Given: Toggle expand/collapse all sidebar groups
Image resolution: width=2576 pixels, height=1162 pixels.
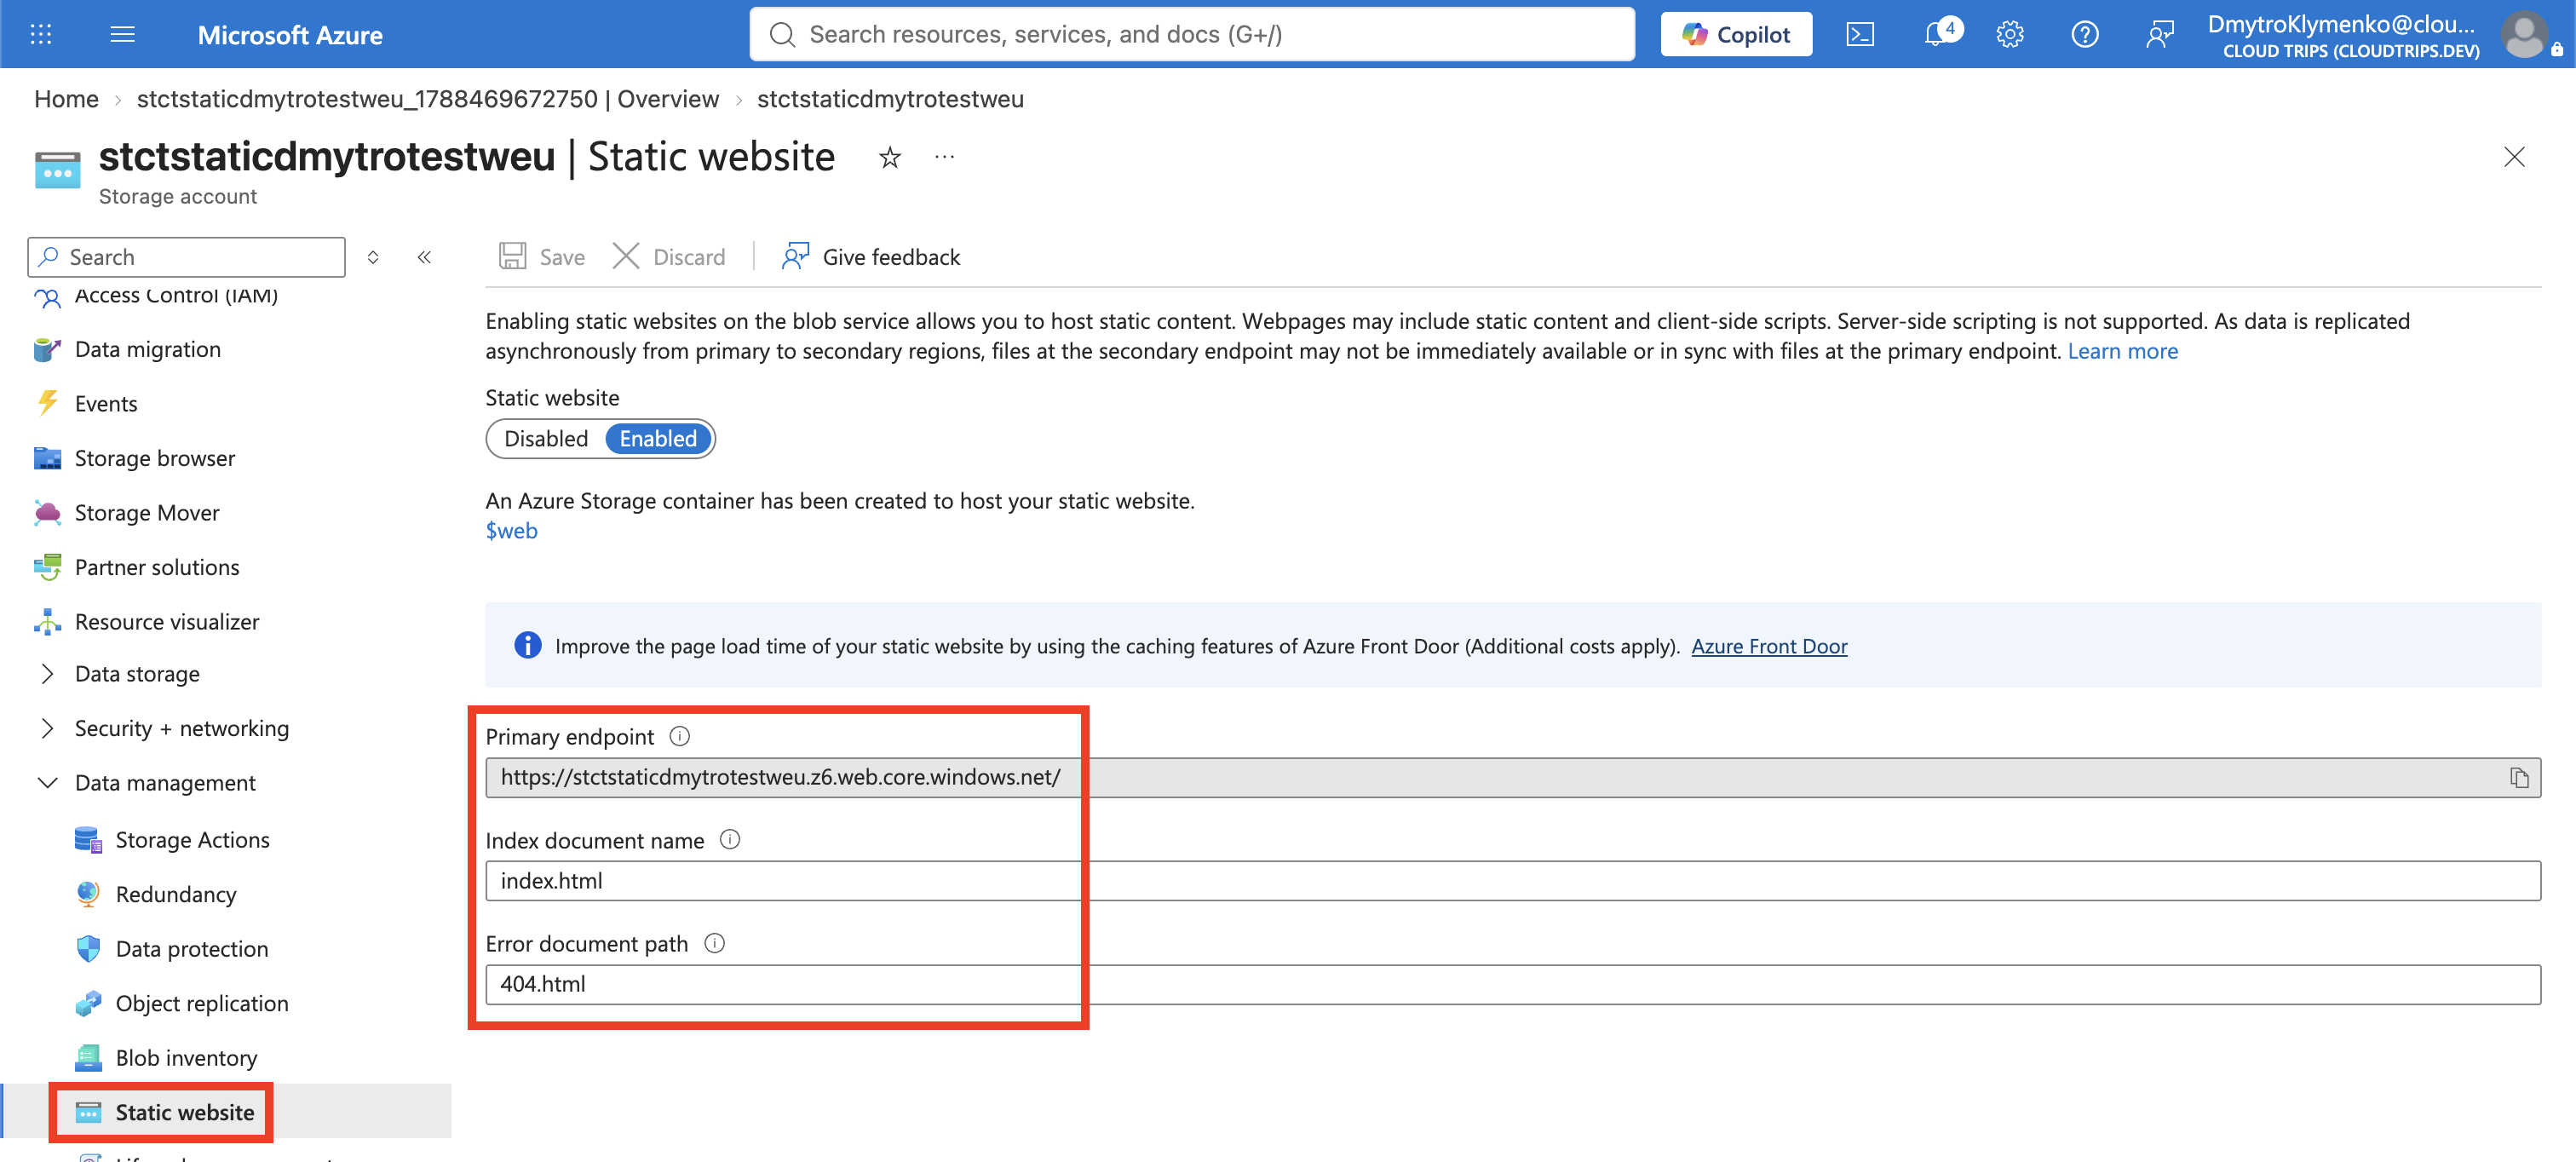Looking at the screenshot, I should pyautogui.click(x=373, y=257).
